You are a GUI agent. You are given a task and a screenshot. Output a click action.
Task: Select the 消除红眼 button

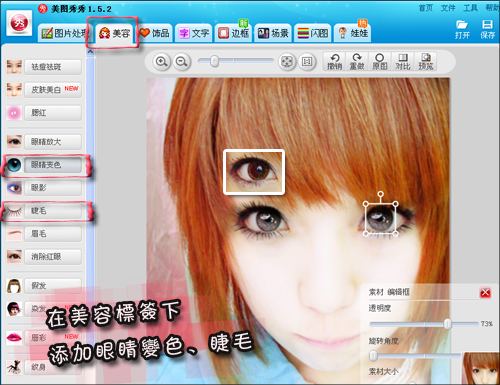click(53, 257)
